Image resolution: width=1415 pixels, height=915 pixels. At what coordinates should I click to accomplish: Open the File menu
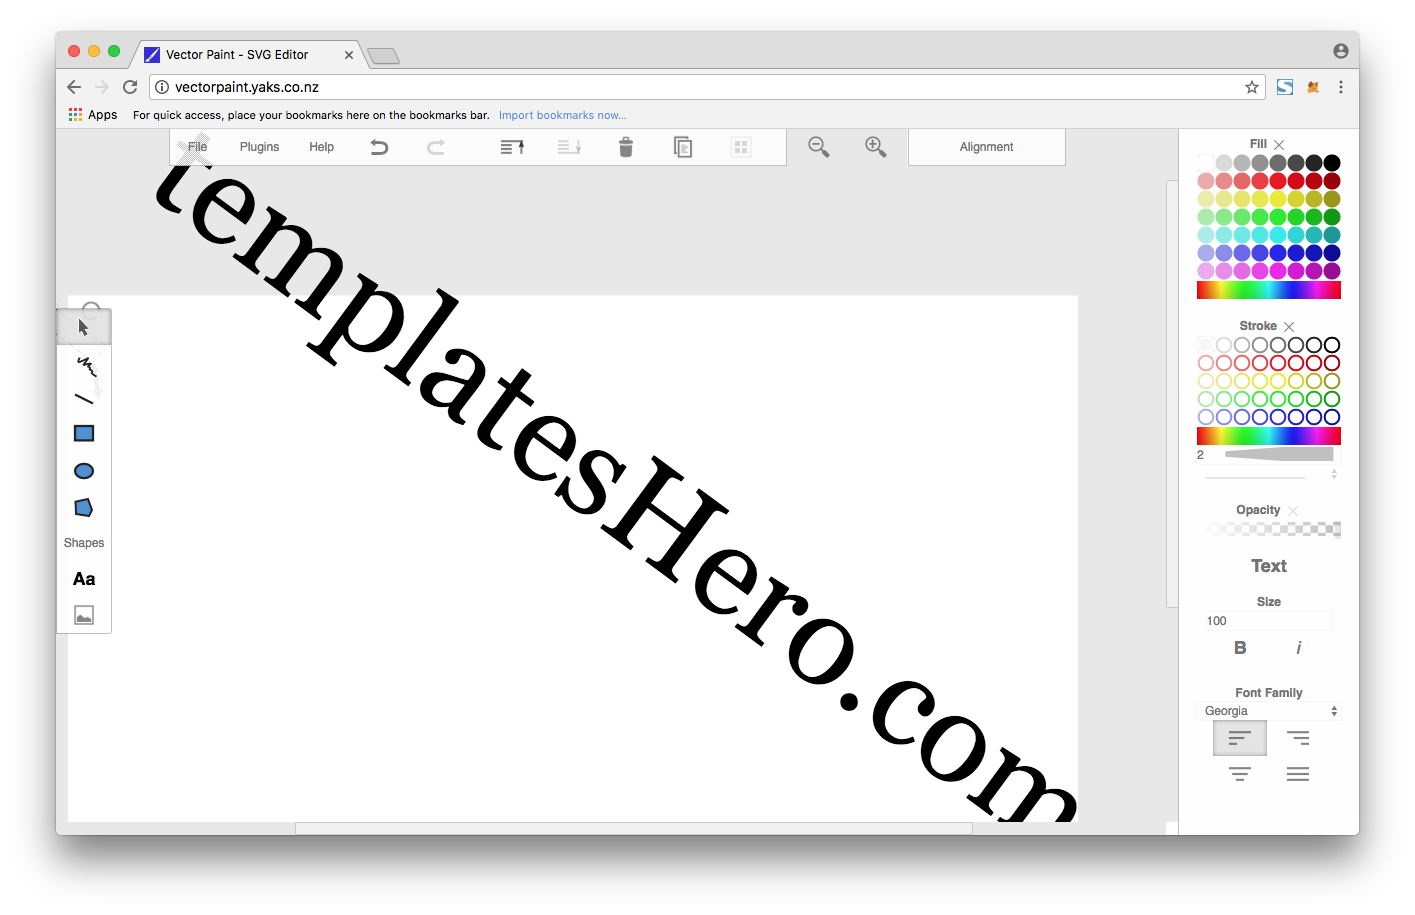point(197,146)
